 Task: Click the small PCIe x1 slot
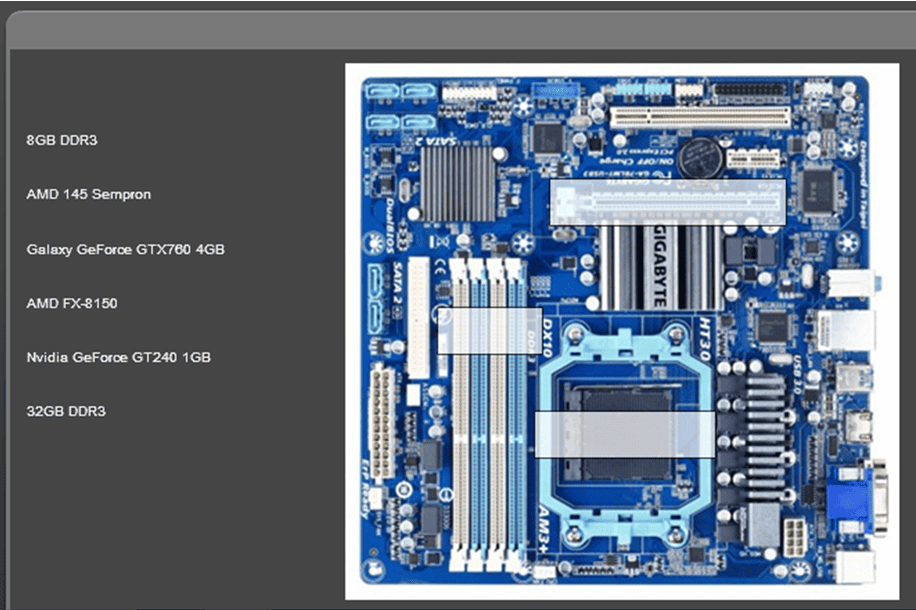coord(751,157)
